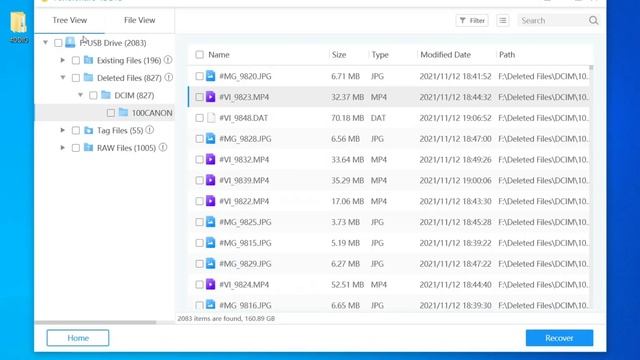Viewport: 640px width, 360px height.
Task: Click the image icon of #MG_9825.JPG
Action: [211, 222]
